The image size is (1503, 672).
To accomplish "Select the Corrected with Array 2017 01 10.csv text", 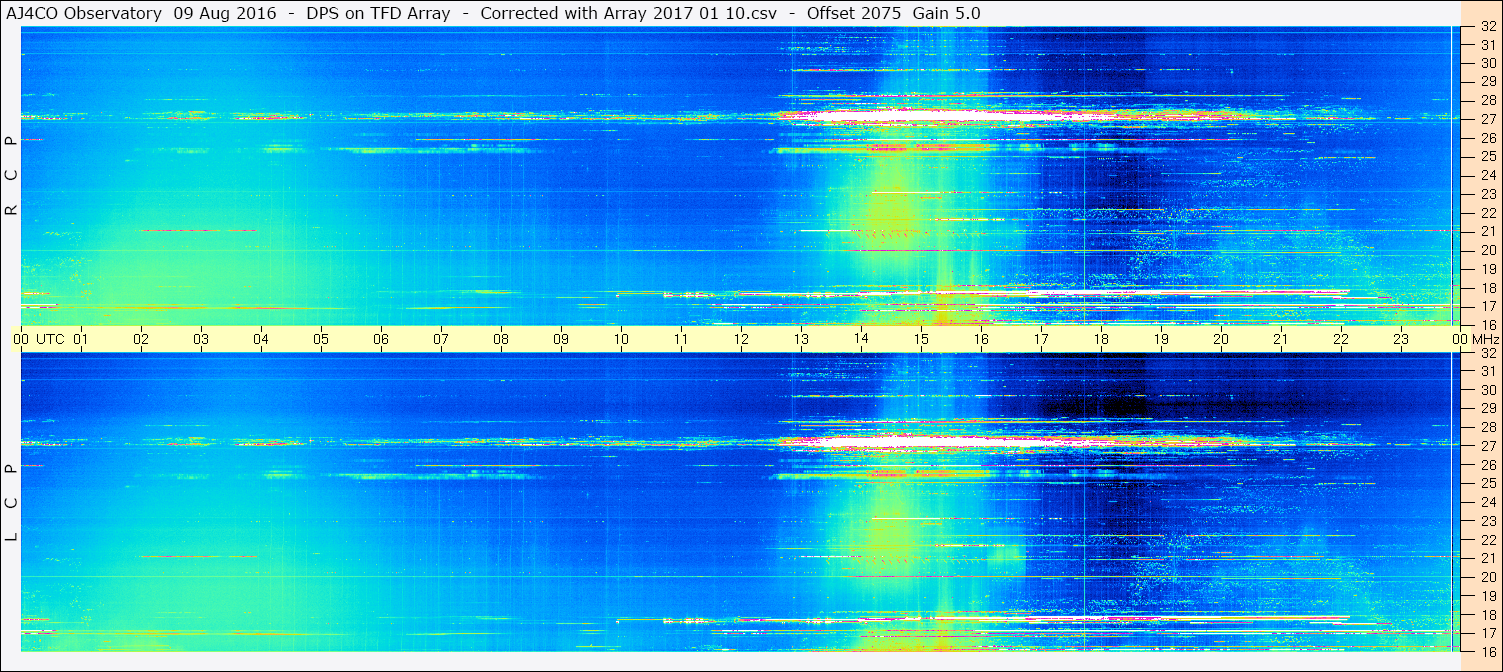I will pos(628,13).
